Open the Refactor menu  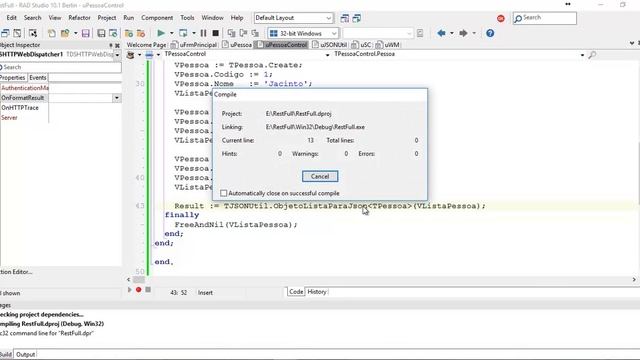[x=79, y=18]
